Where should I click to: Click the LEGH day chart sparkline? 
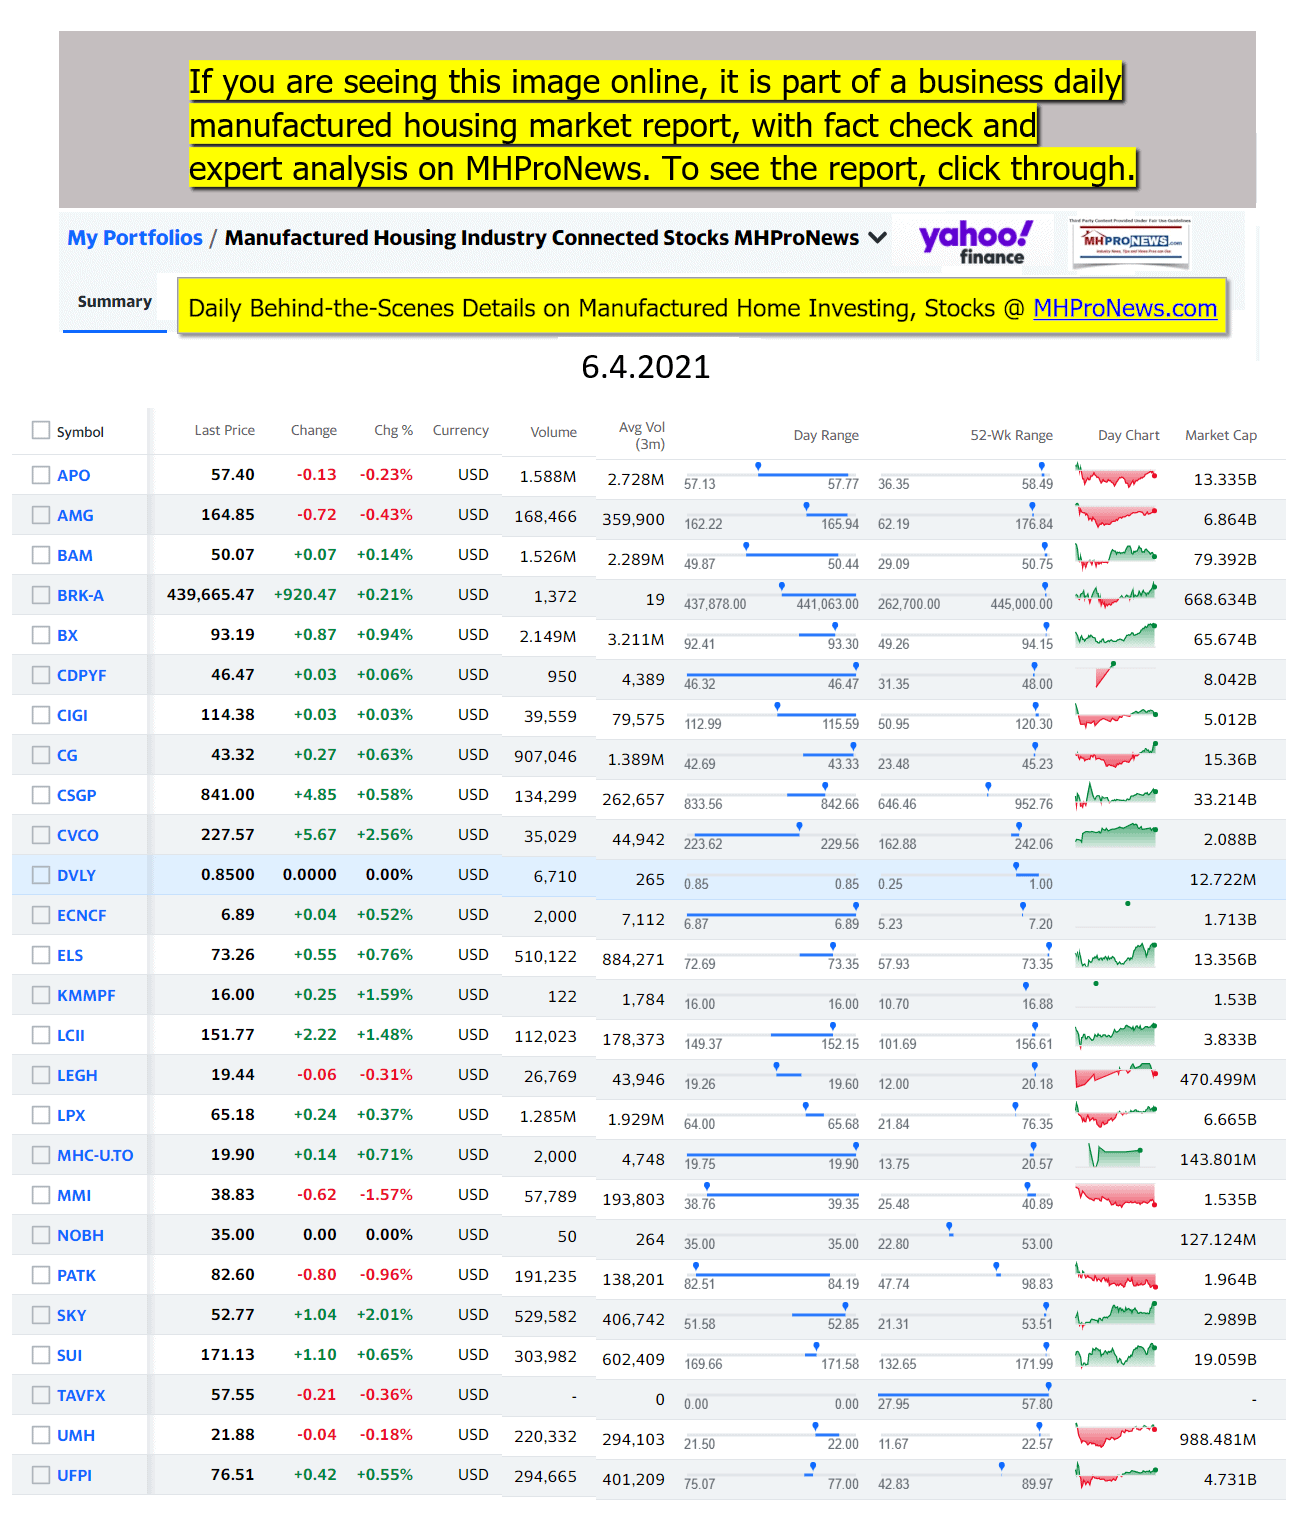coord(1116,1075)
